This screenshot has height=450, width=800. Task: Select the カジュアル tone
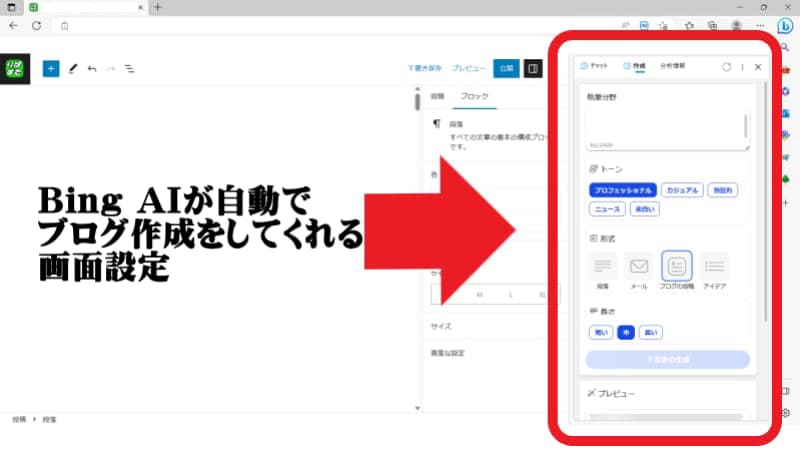tap(682, 190)
